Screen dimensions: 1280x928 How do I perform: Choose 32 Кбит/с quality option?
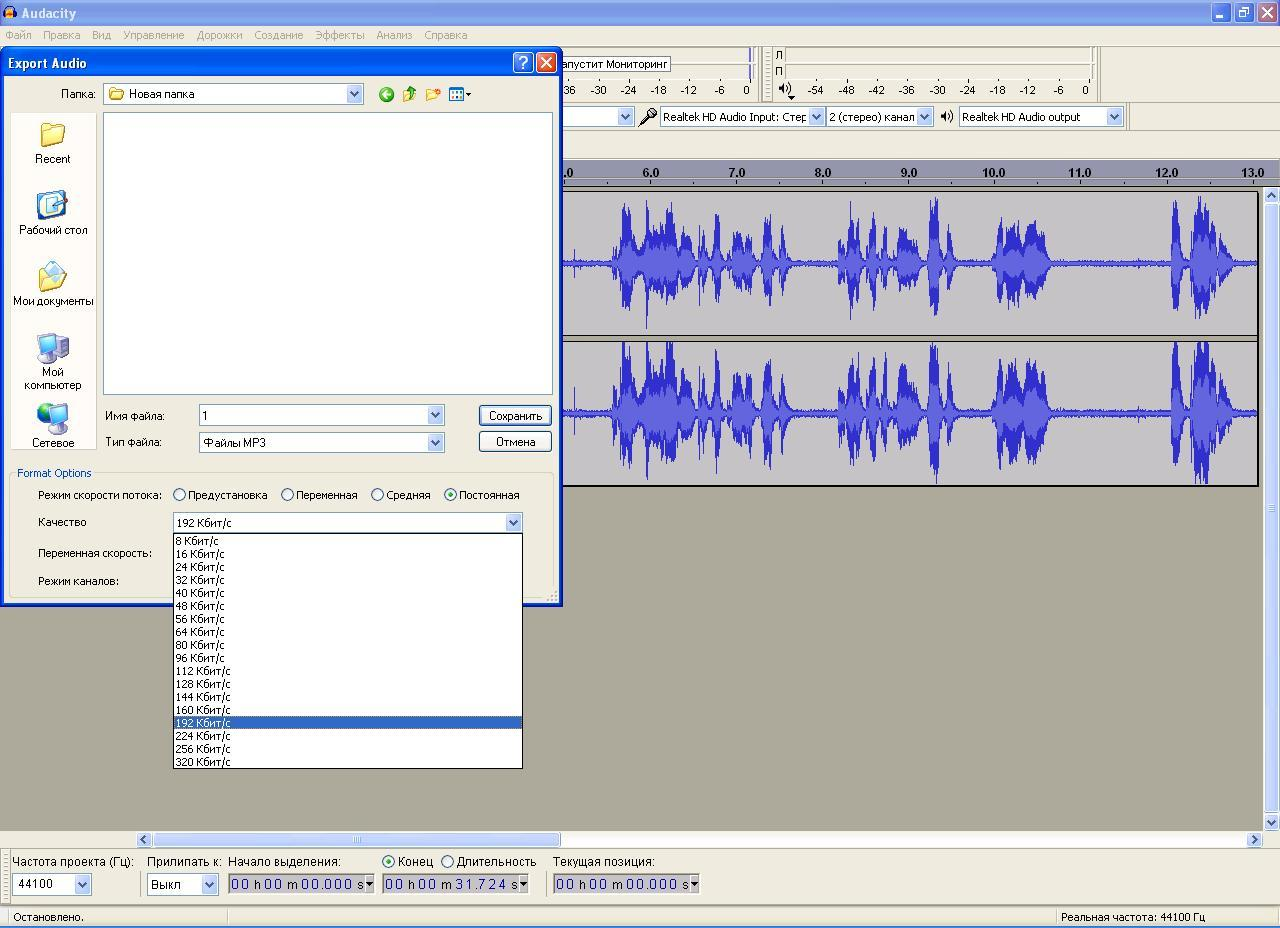348,580
